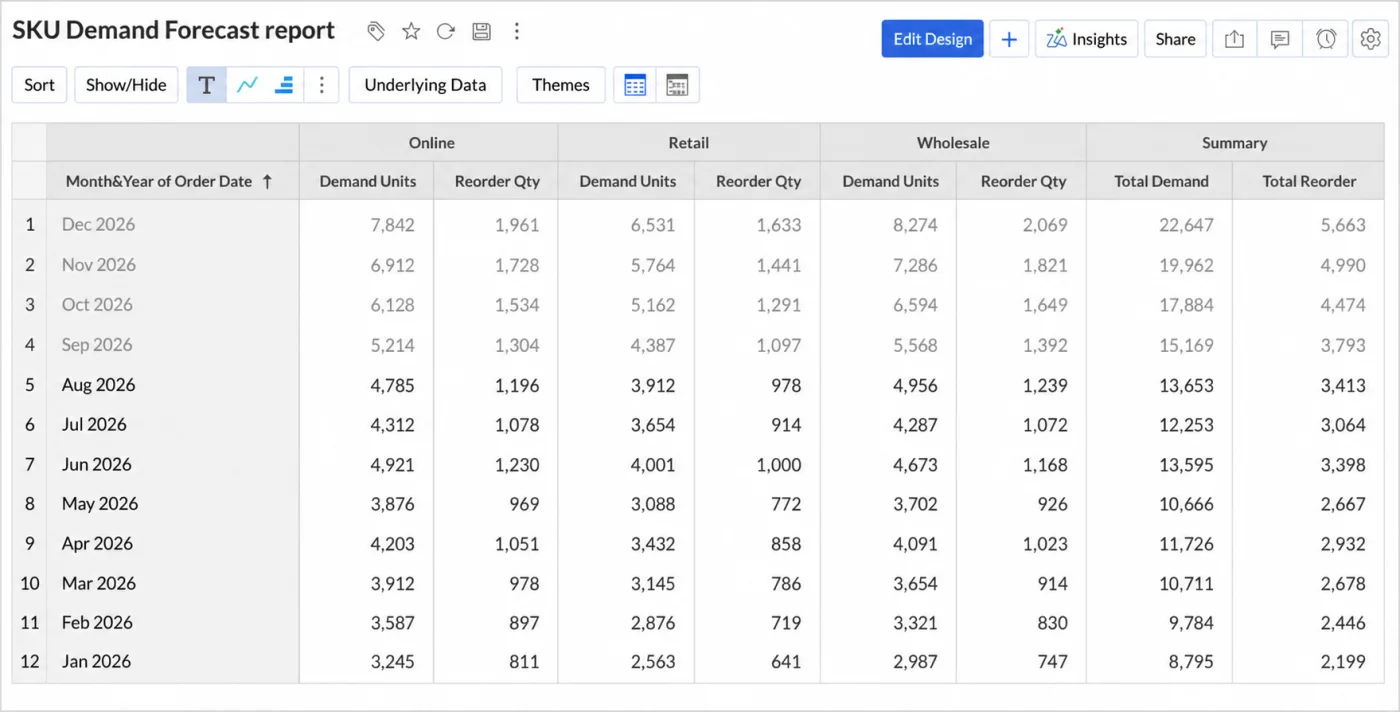Click the plus button next to Edit Design
Viewport: 1400px width, 712px height.
click(x=1009, y=39)
